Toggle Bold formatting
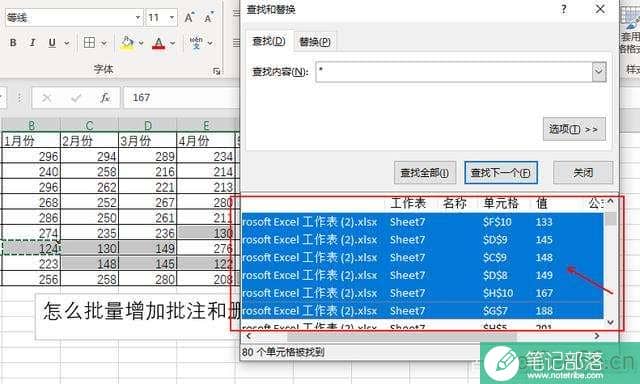Screen dimensions: 640x384 [13, 42]
